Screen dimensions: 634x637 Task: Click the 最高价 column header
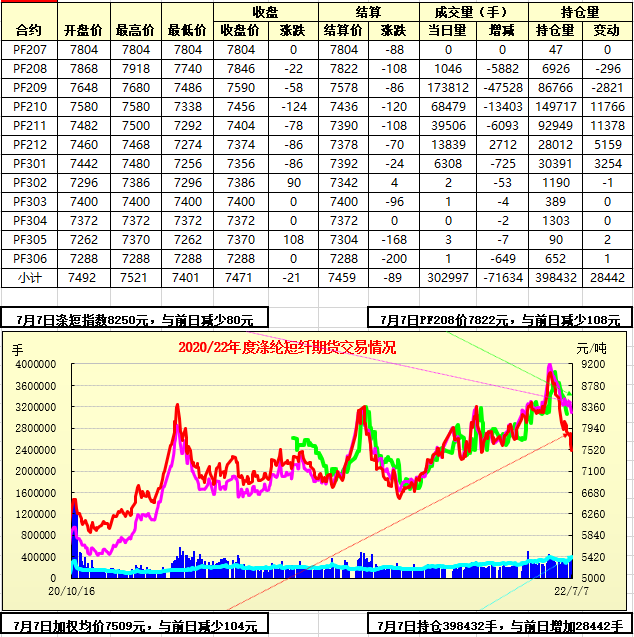click(x=133, y=30)
